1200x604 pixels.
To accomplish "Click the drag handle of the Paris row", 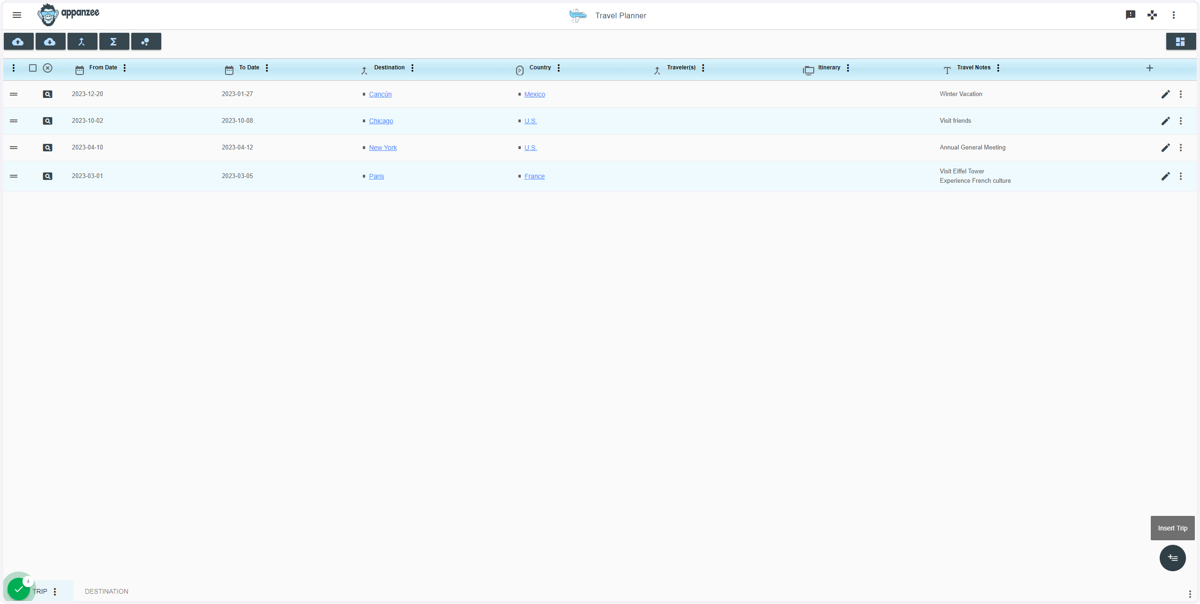I will tap(13, 176).
